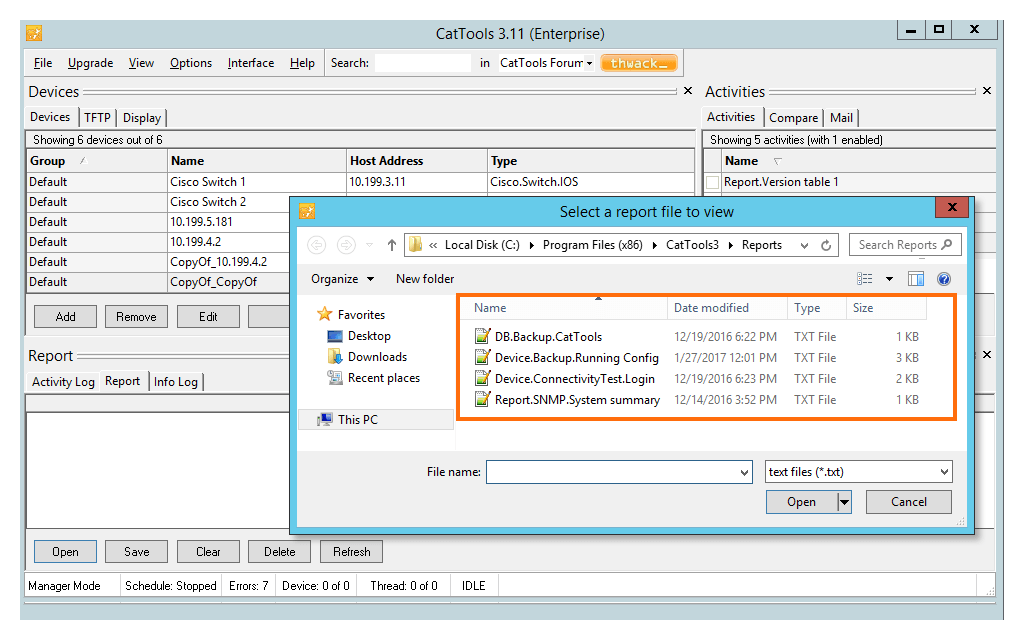Viewport: 1024px width, 640px height.
Task: Click the back navigation arrow in the dialog
Action: pyautogui.click(x=316, y=244)
